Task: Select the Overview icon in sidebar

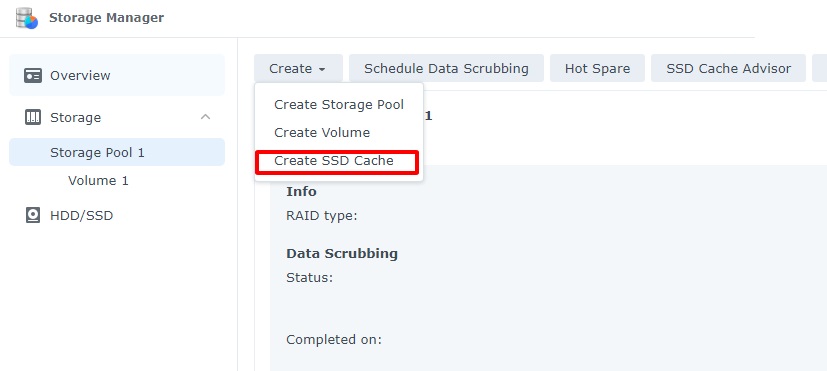Action: coord(33,75)
